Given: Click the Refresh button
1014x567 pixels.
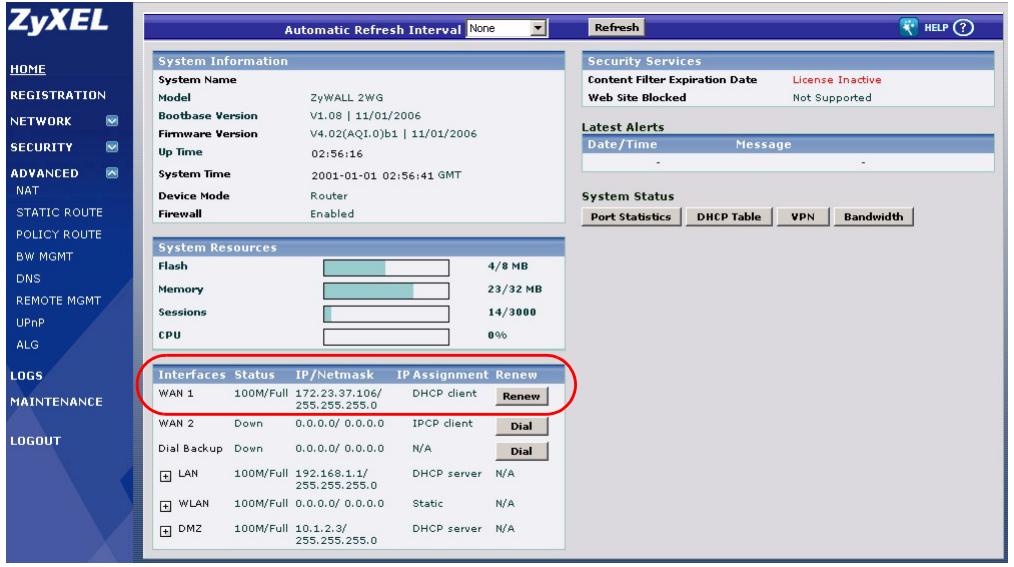Looking at the screenshot, I should (616, 27).
